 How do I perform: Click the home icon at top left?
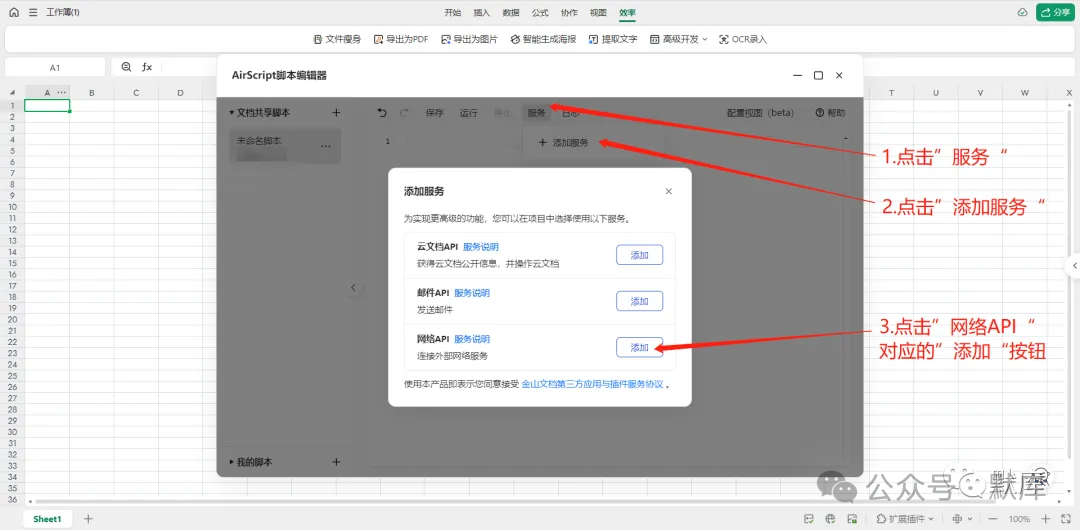14,12
